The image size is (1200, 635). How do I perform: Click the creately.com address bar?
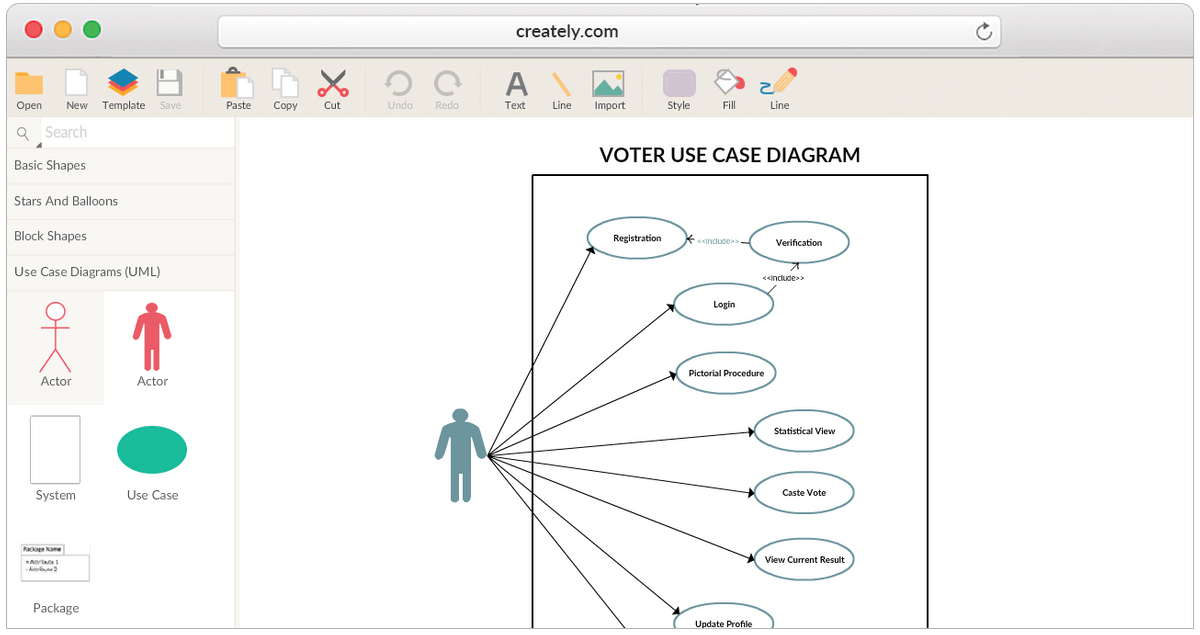[x=609, y=32]
